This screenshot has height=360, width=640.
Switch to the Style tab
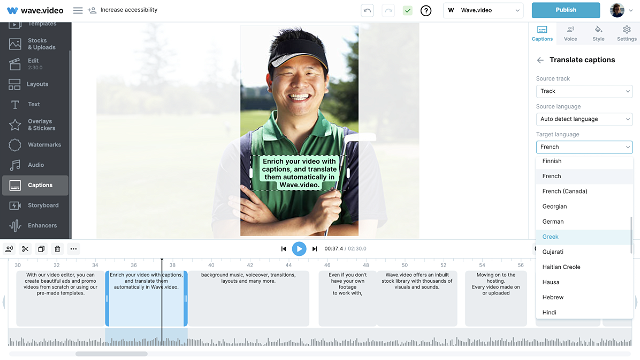tap(598, 33)
